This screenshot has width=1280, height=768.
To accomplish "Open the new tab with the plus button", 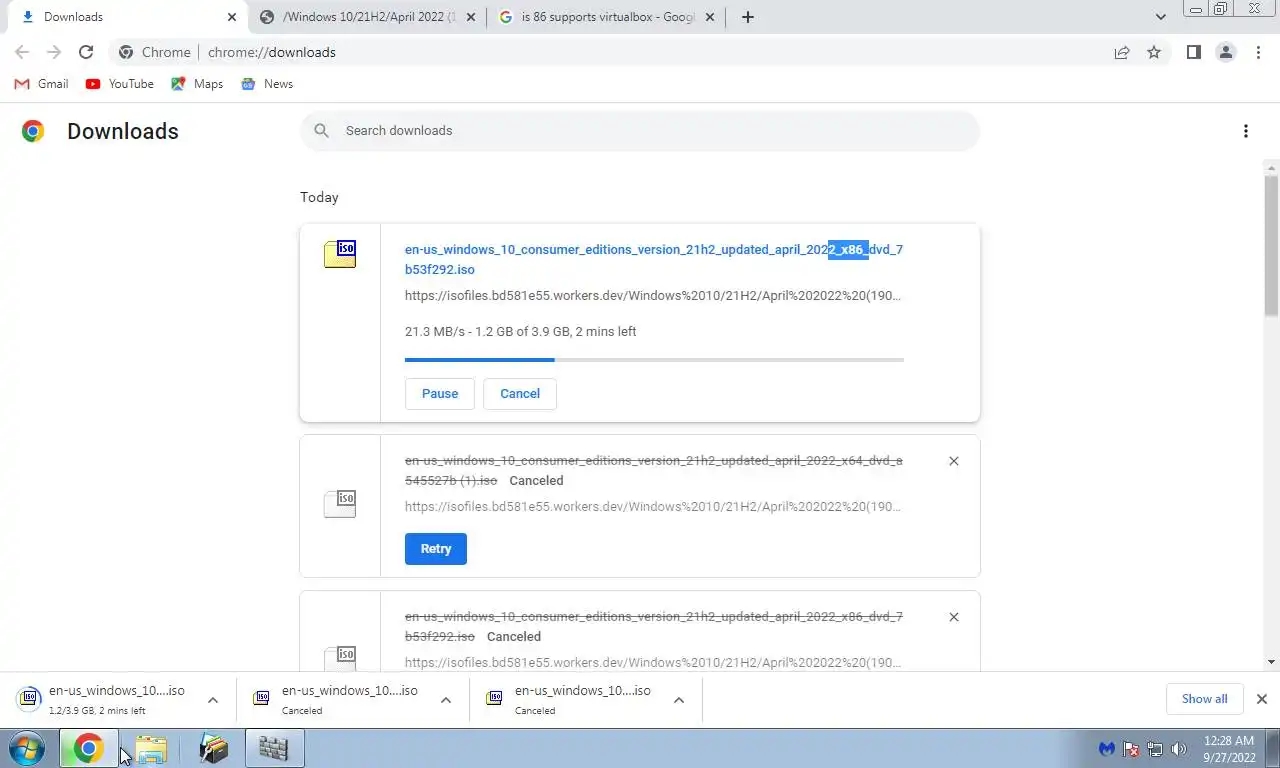I will (747, 17).
